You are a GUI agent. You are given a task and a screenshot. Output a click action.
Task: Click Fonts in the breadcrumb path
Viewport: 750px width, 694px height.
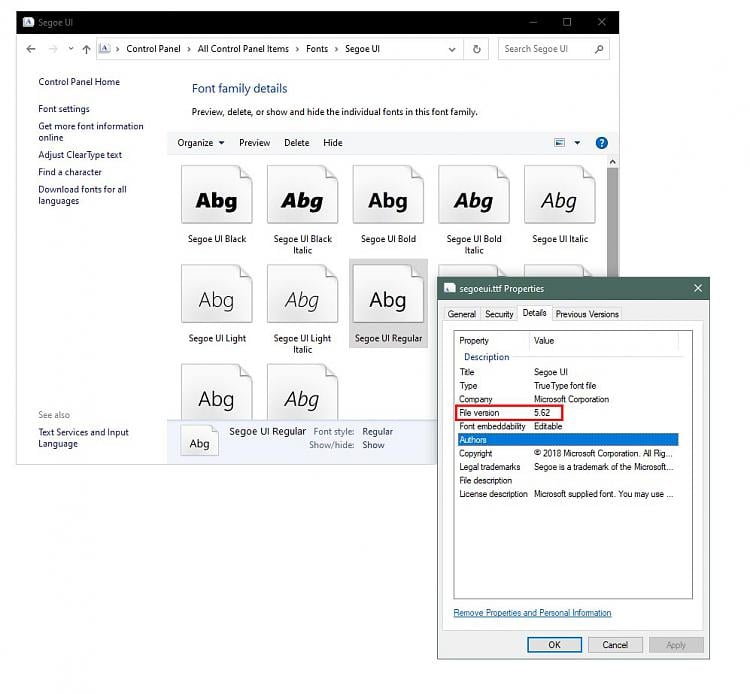pyautogui.click(x=317, y=49)
